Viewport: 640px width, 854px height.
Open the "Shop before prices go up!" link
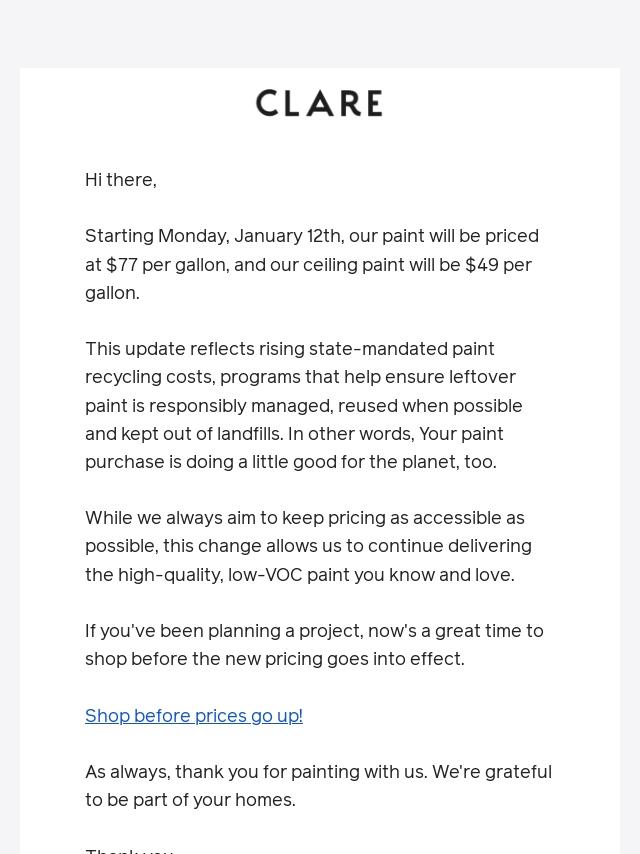point(193,716)
